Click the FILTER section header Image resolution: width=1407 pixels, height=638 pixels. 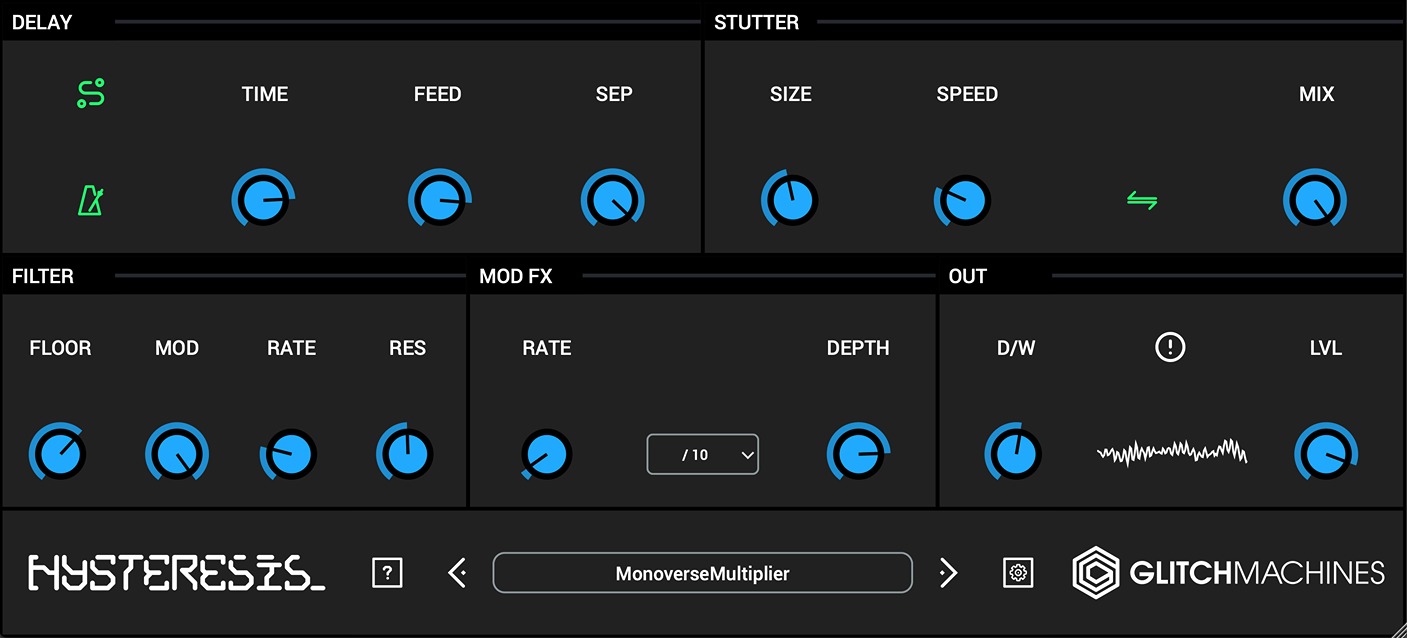click(43, 276)
